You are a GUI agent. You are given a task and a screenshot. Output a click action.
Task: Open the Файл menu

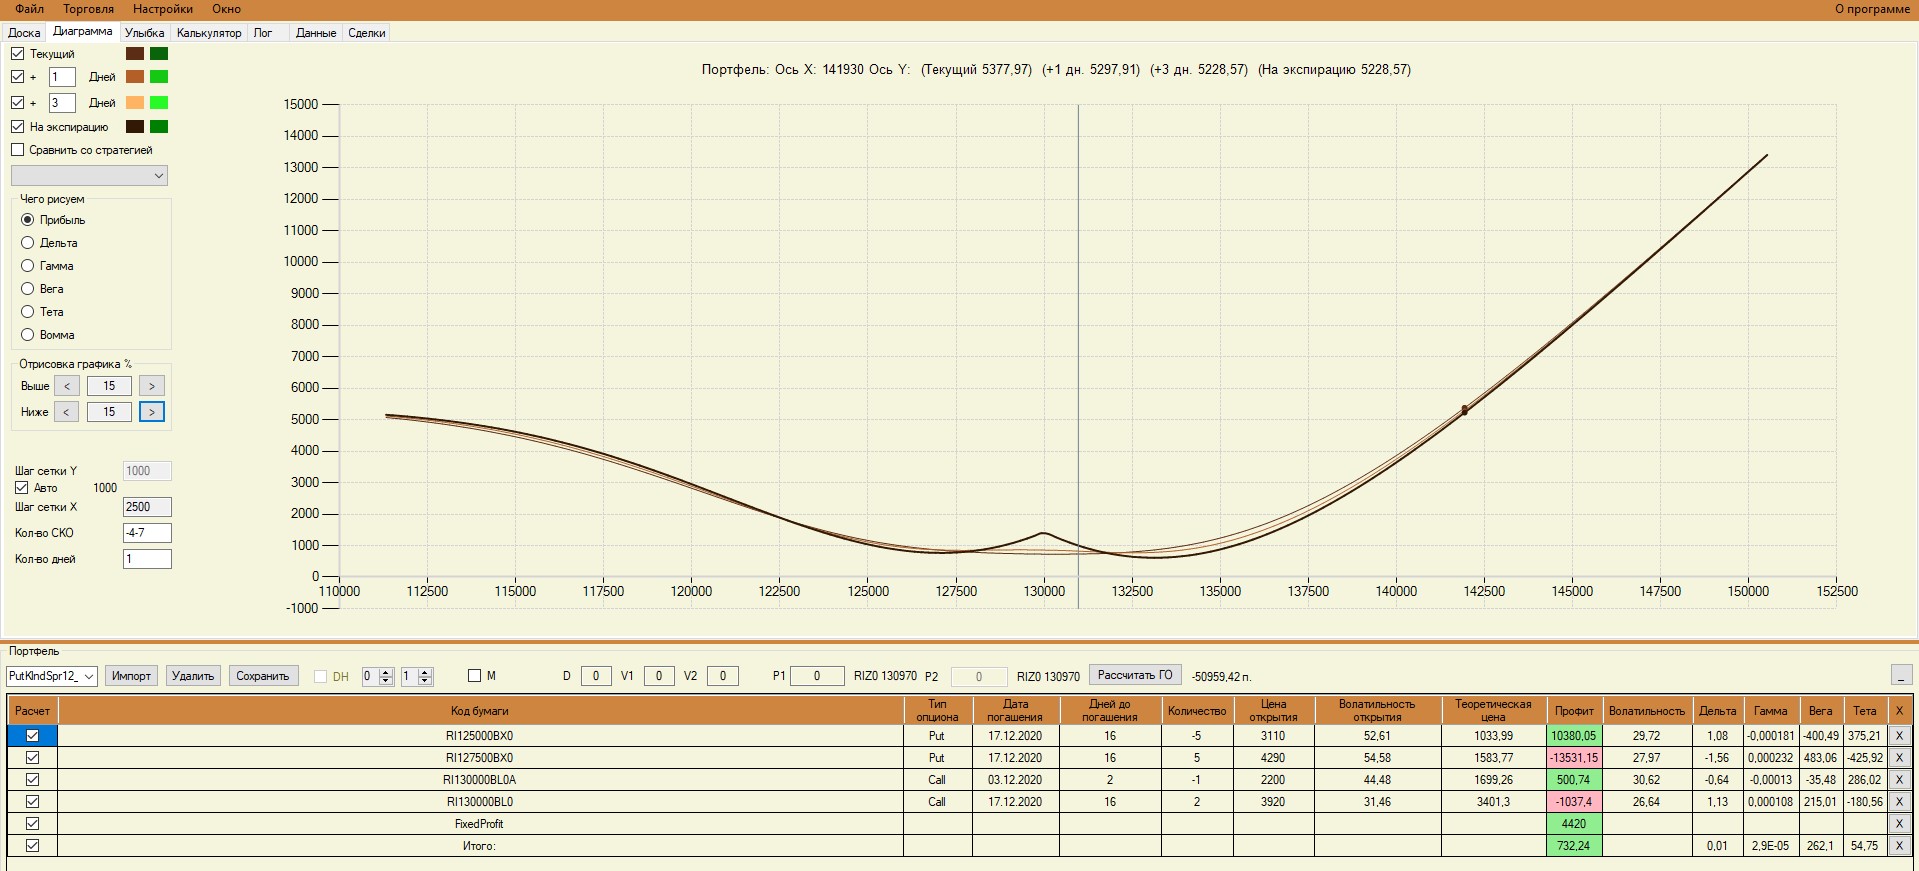[30, 9]
